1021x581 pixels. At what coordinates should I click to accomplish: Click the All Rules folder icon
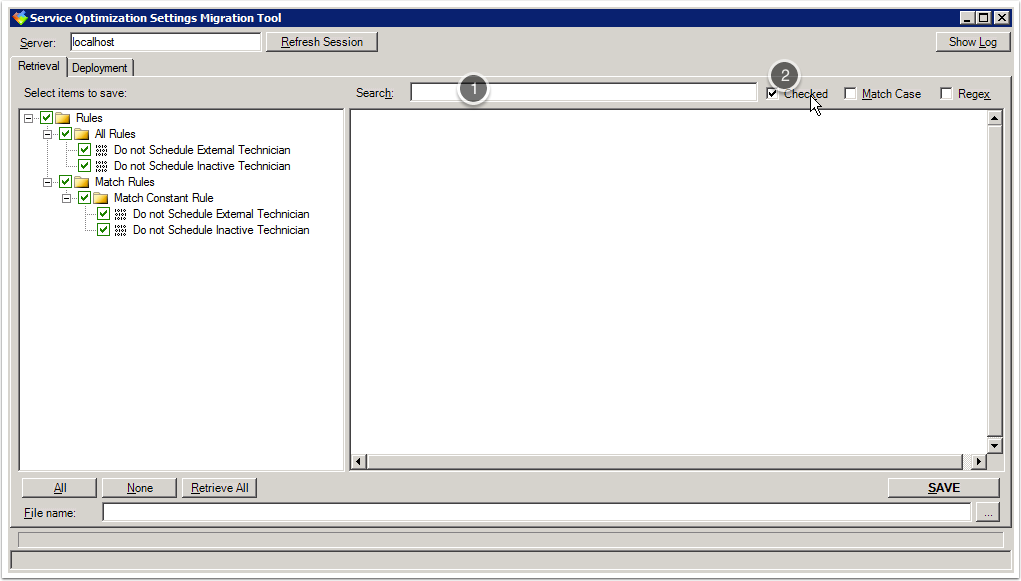[82, 134]
